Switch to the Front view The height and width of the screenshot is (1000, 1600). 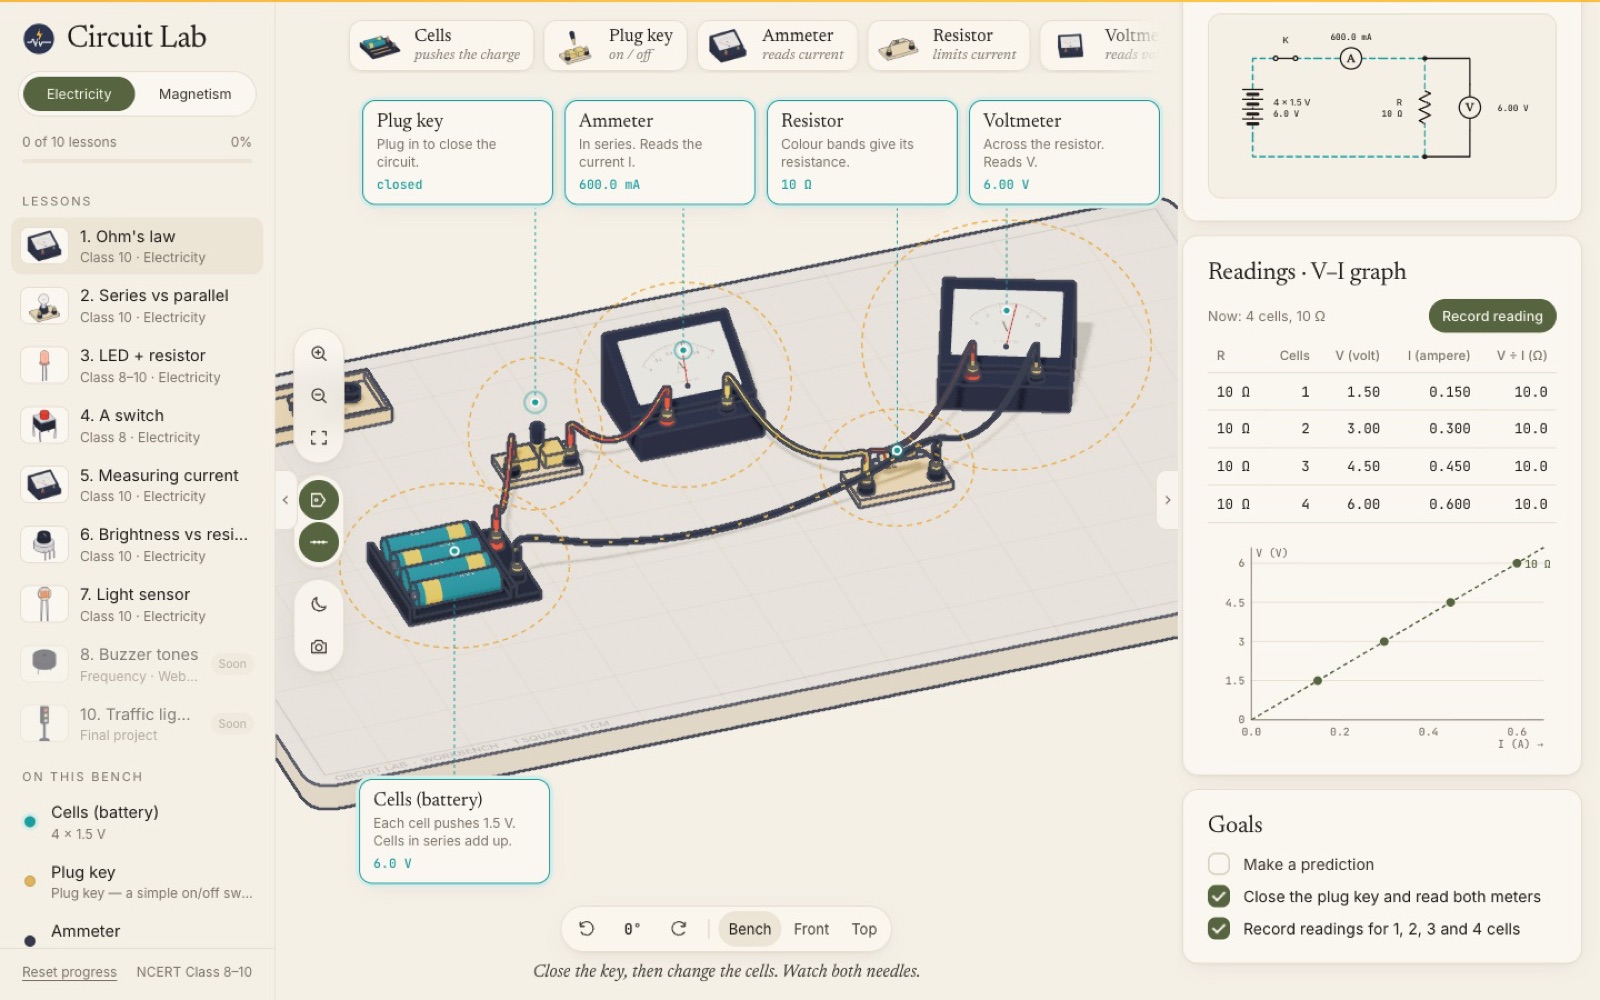811,929
